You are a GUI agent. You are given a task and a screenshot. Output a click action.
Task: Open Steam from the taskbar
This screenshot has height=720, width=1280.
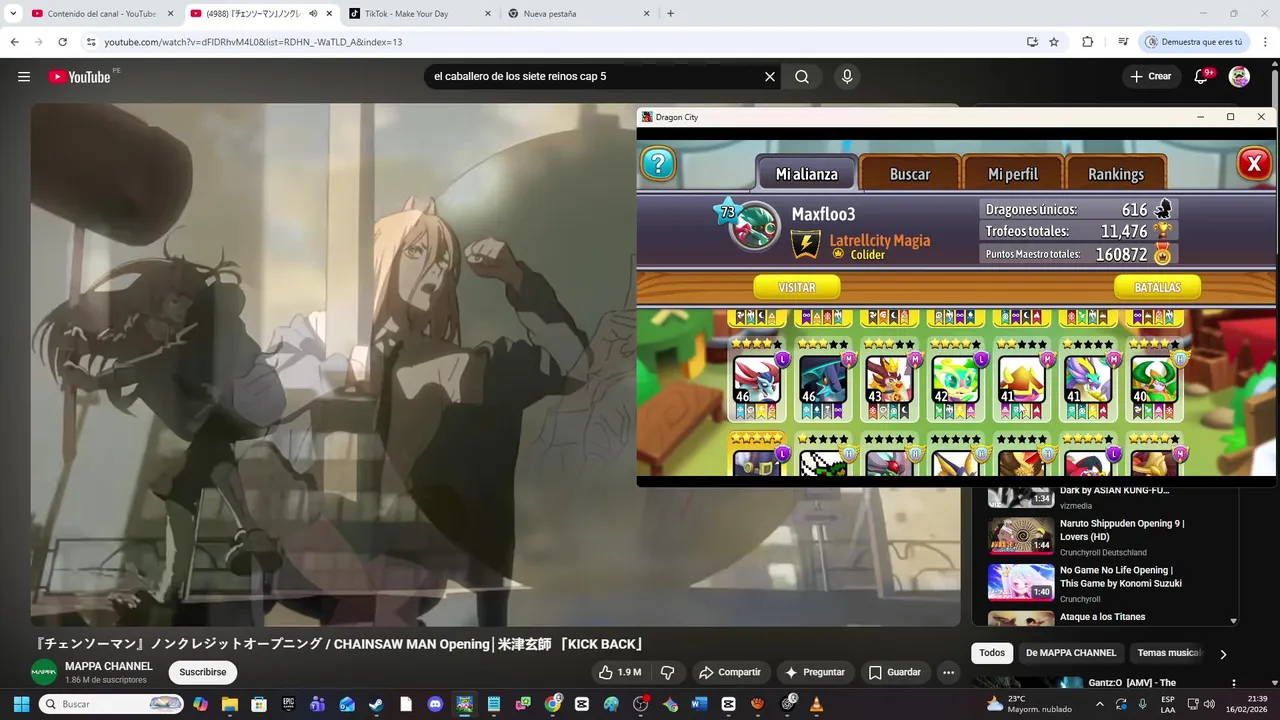[x=376, y=704]
